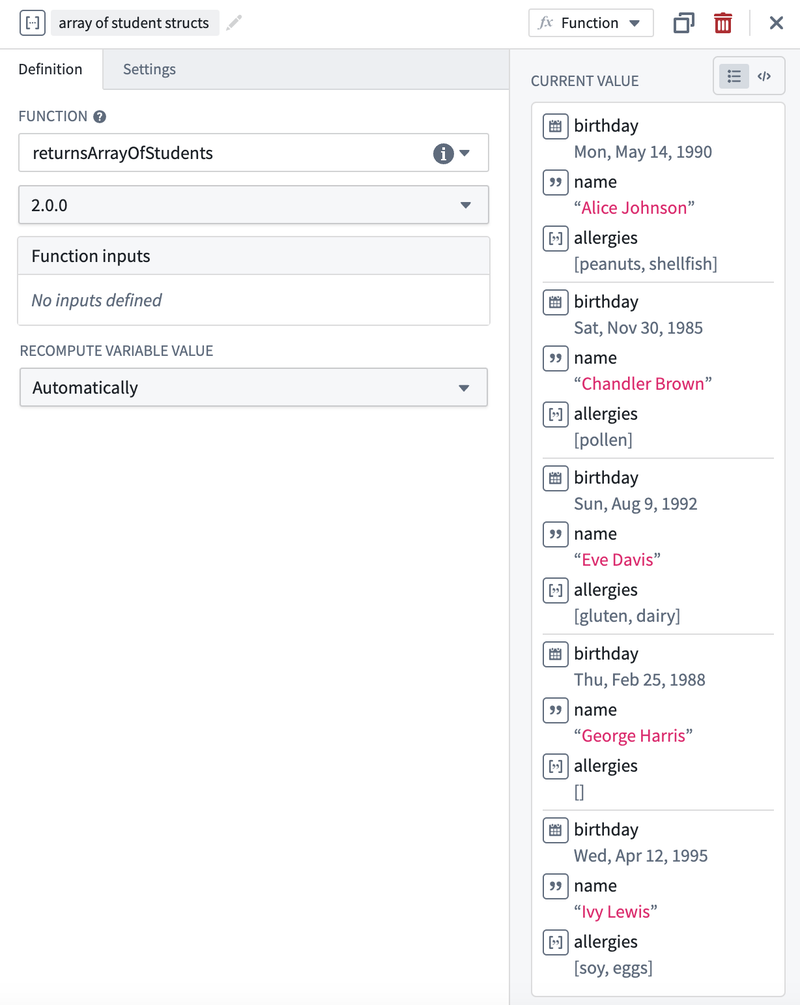The height and width of the screenshot is (1005, 800).
Task: Click the info icon in the function selector
Action: tap(443, 154)
